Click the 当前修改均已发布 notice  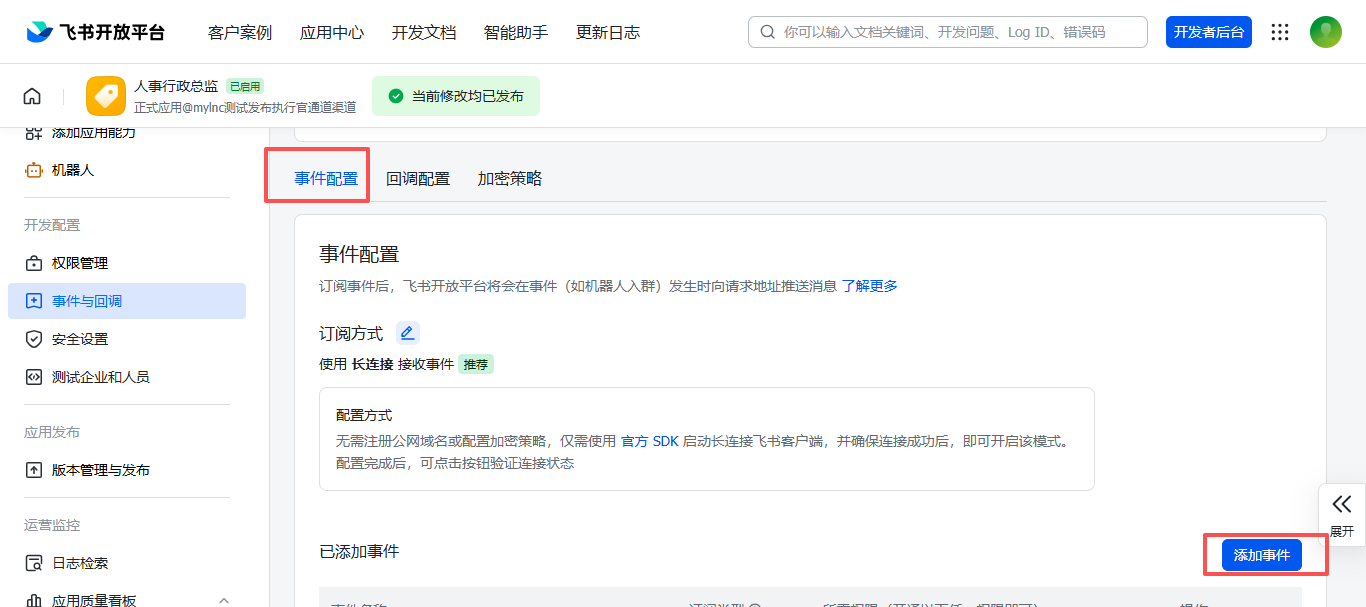click(x=456, y=96)
